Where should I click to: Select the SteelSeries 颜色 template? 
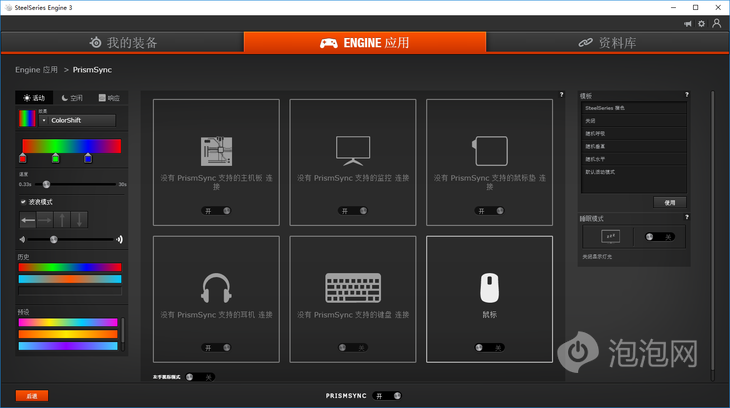[634, 108]
